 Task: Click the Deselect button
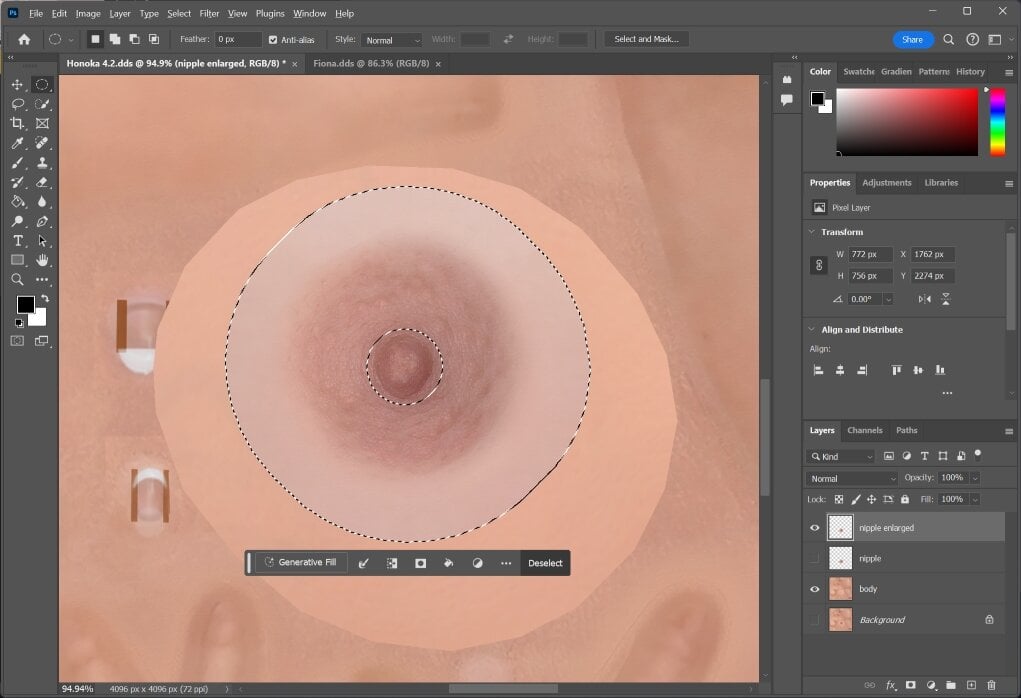click(x=545, y=563)
